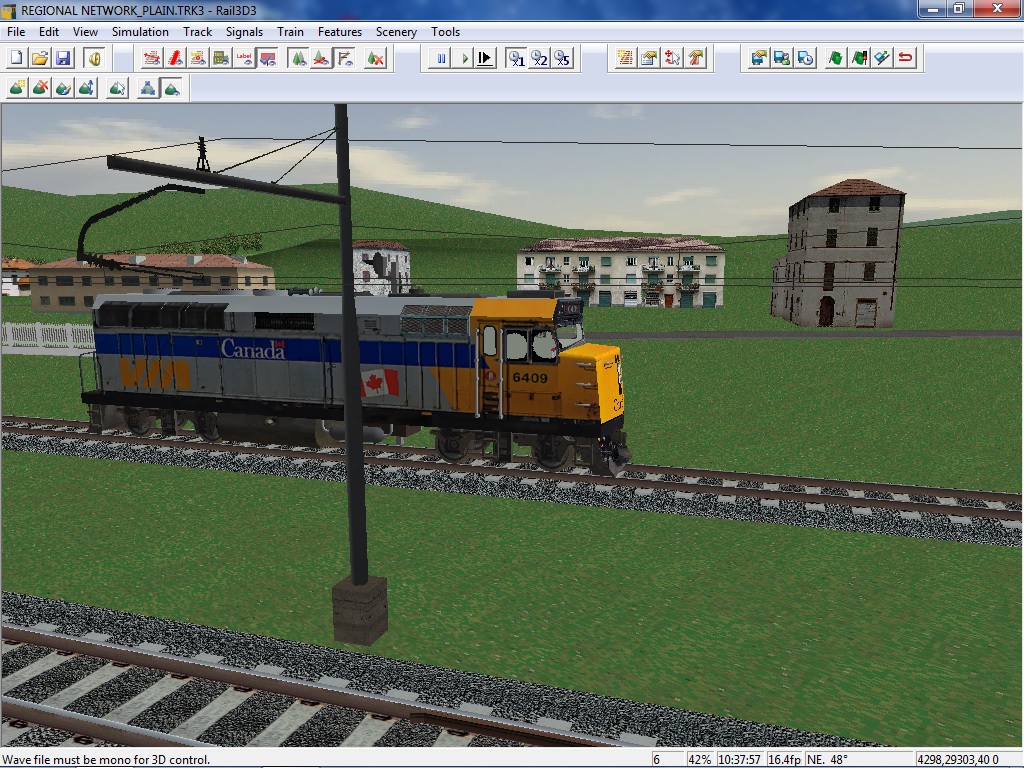Save the layout with floppy disk icon

(x=63, y=58)
